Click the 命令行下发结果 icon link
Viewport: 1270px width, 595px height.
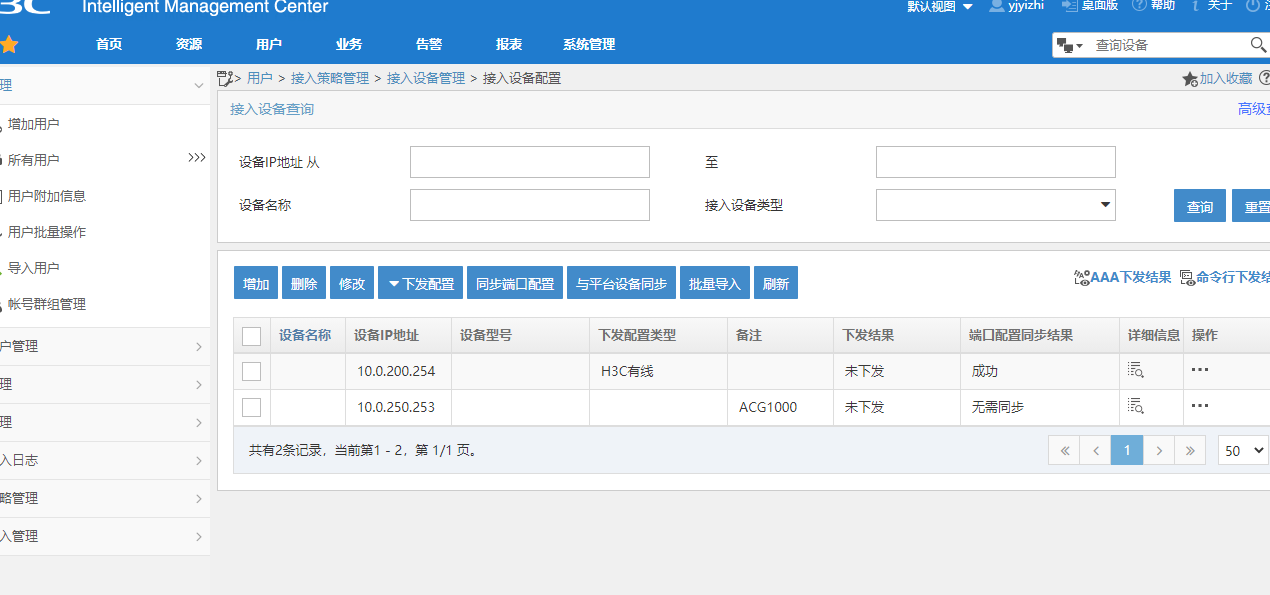pos(1187,278)
